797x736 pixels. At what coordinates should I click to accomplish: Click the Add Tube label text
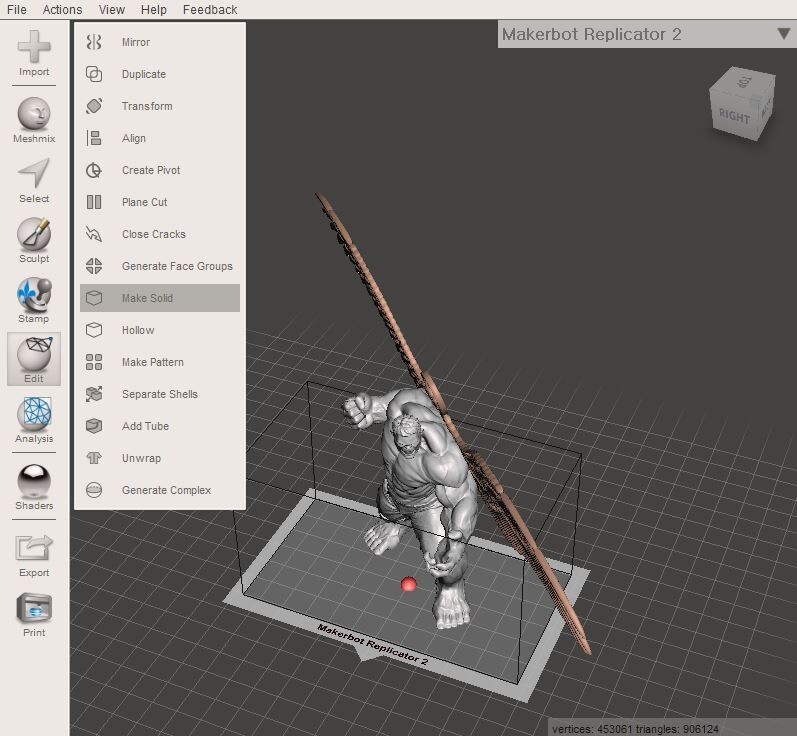(145, 426)
